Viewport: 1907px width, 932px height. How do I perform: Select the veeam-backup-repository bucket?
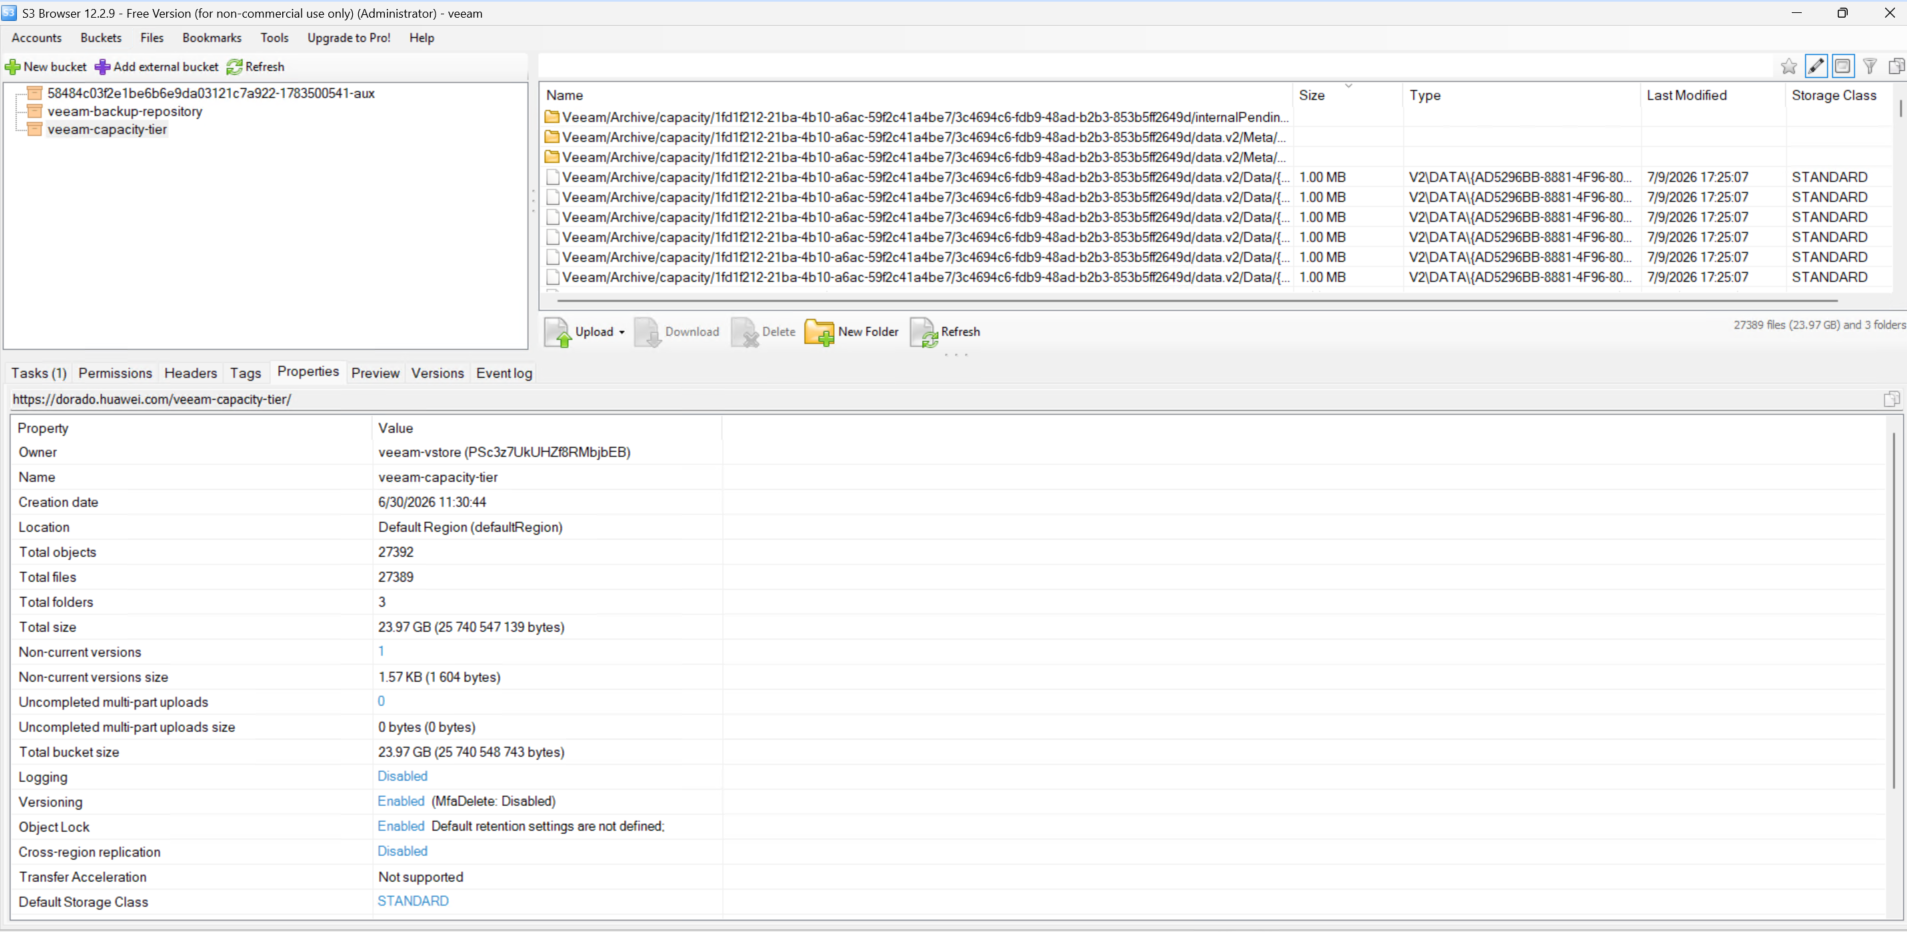click(x=125, y=111)
